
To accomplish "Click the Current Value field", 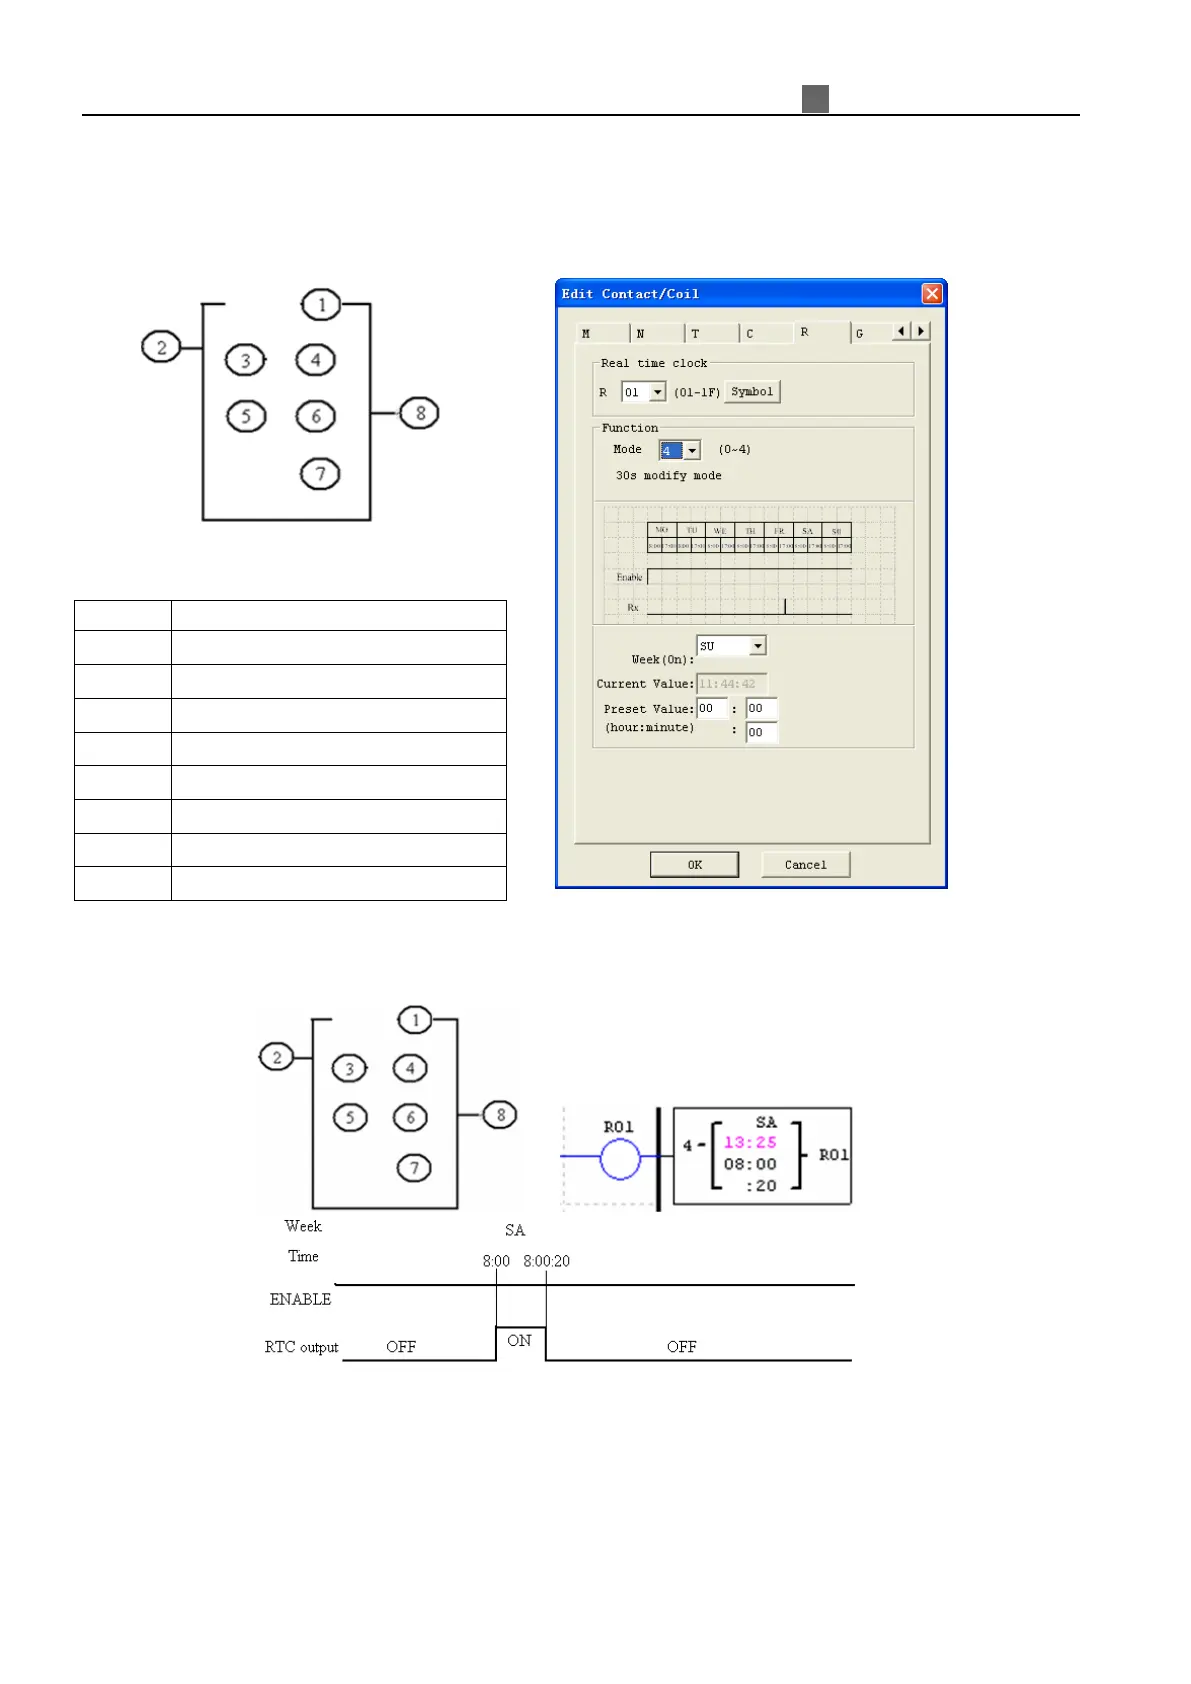I will coord(732,684).
